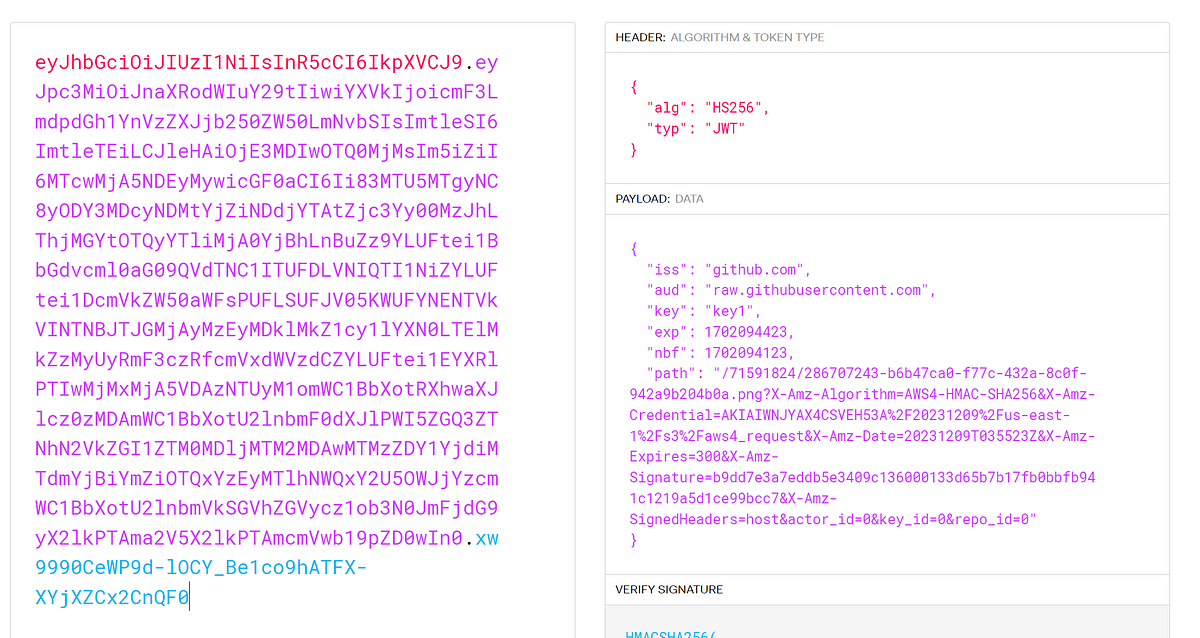Click the VERIFY SIGNATURE section header
Image resolution: width=1200 pixels, height=638 pixels.
(x=668, y=589)
